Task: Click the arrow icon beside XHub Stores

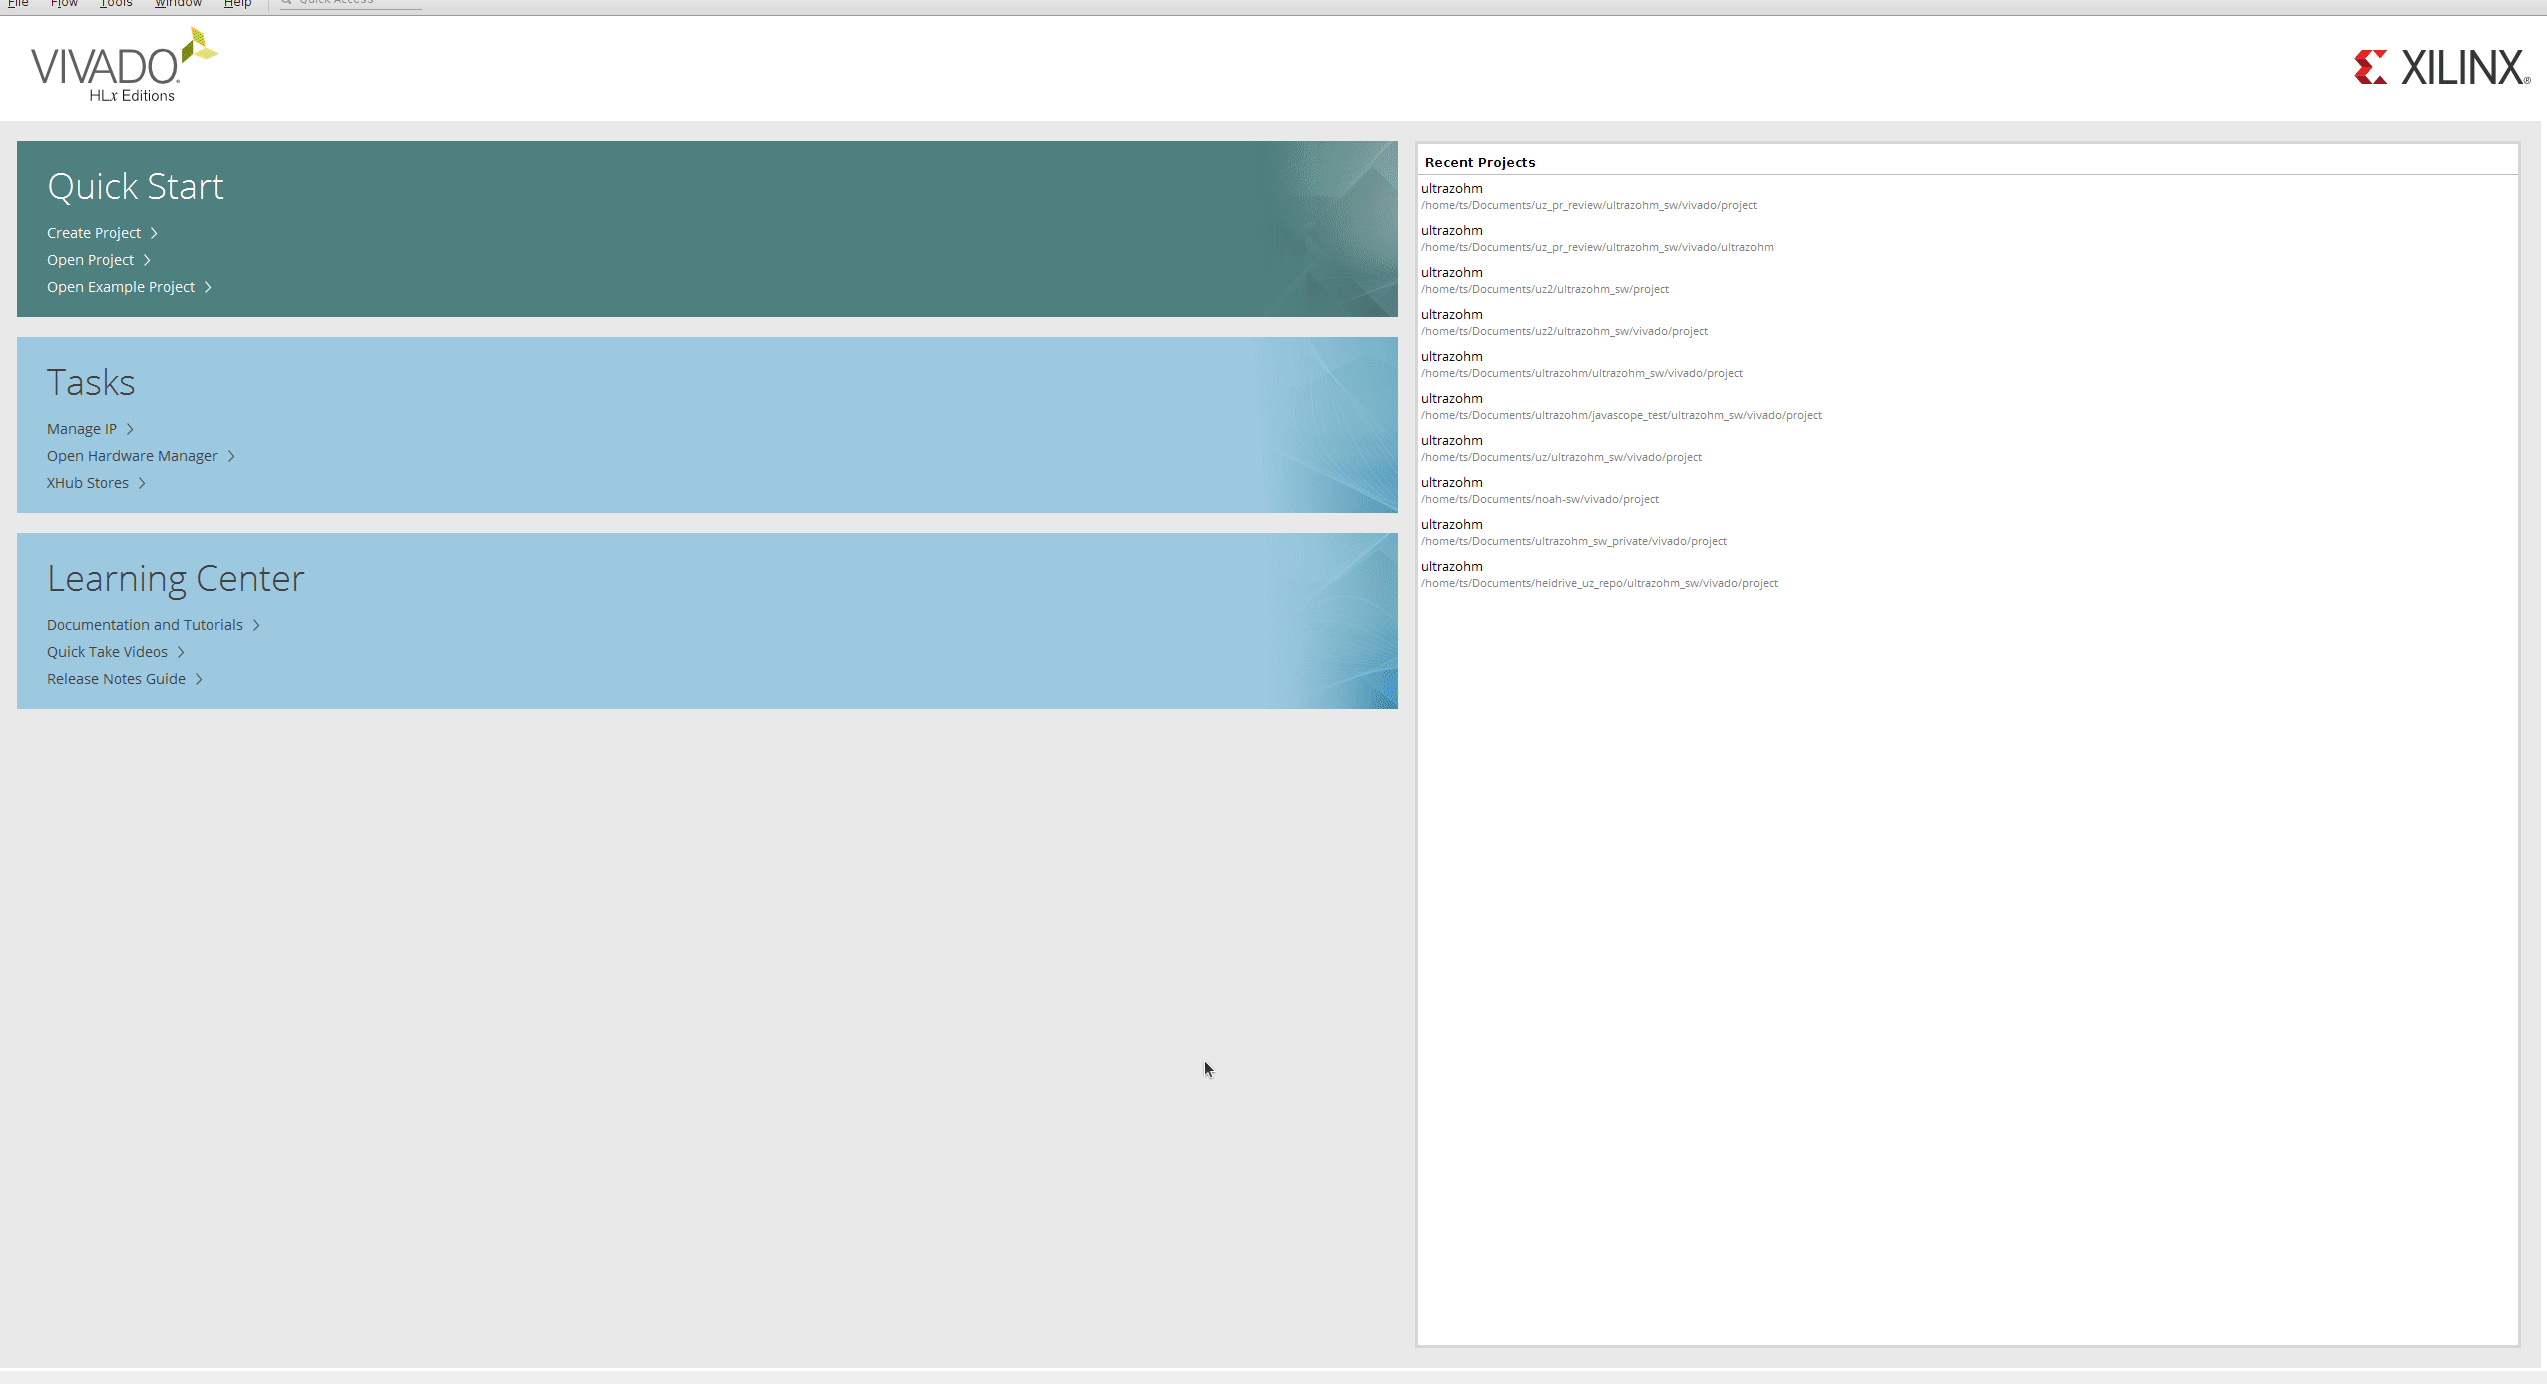Action: tap(141, 482)
